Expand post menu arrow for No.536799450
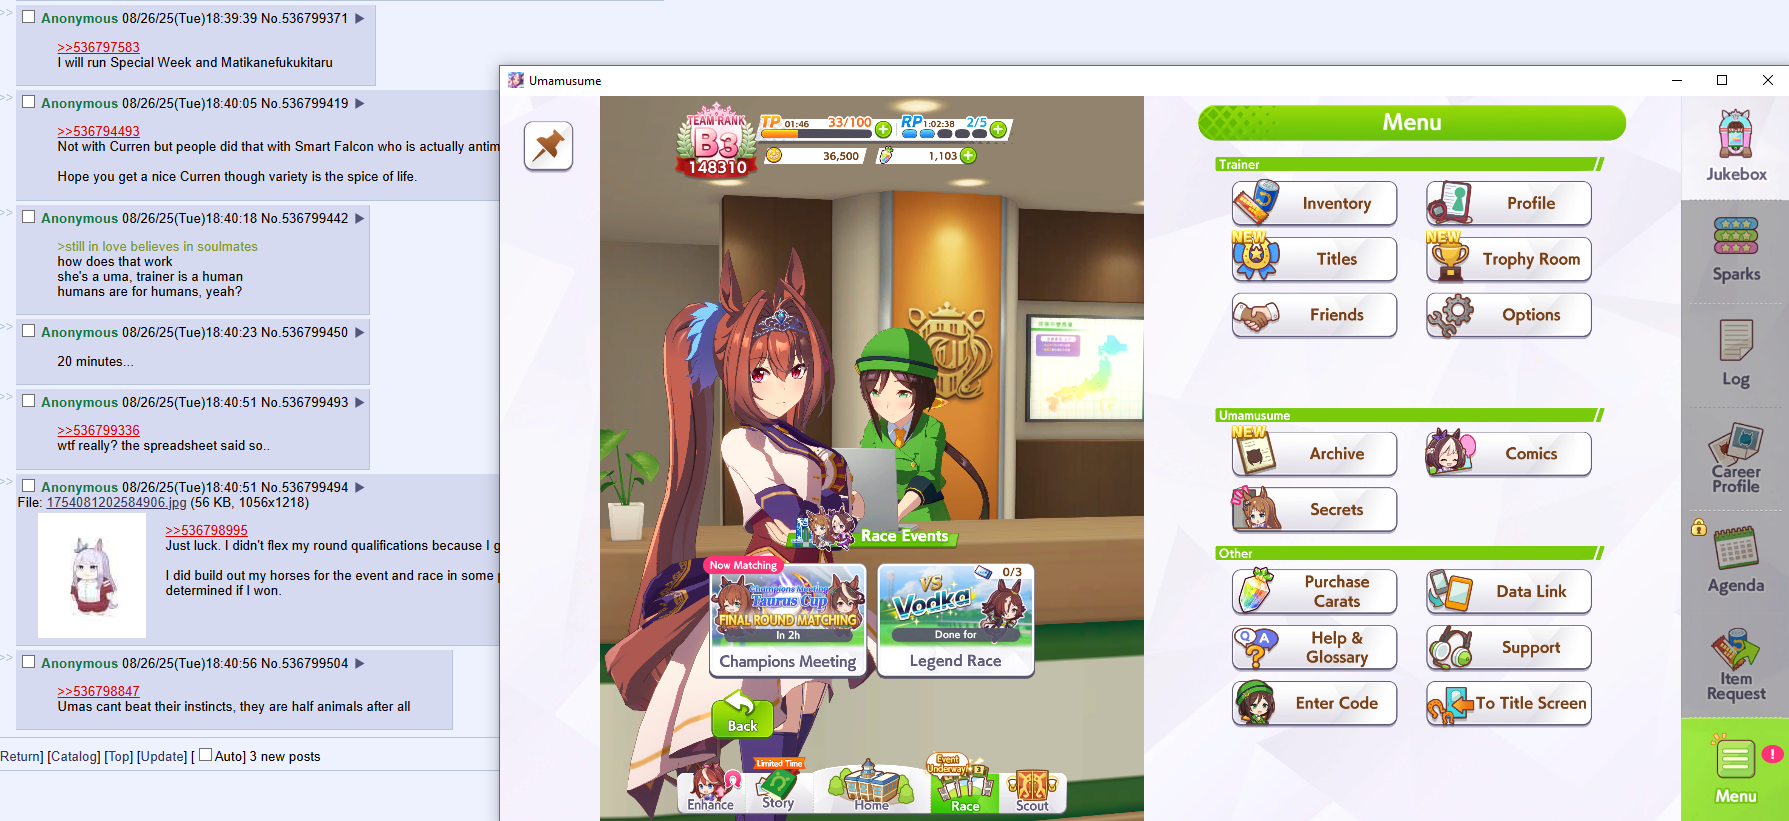 pos(360,332)
